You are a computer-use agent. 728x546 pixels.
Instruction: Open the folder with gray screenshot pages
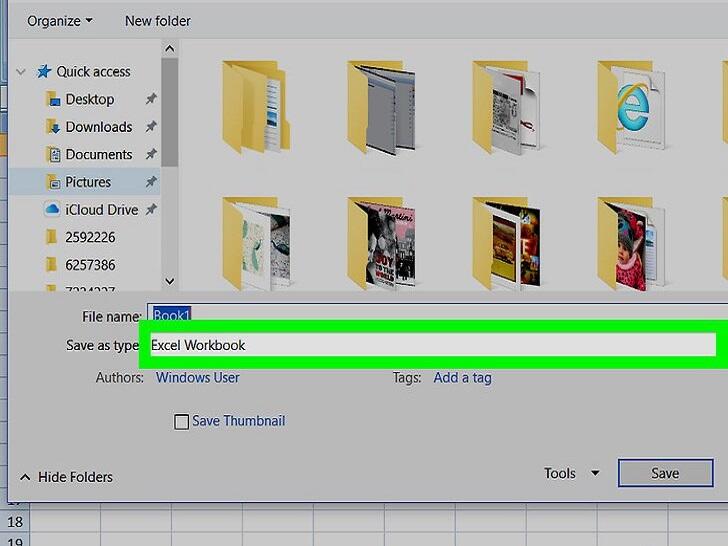click(381, 107)
